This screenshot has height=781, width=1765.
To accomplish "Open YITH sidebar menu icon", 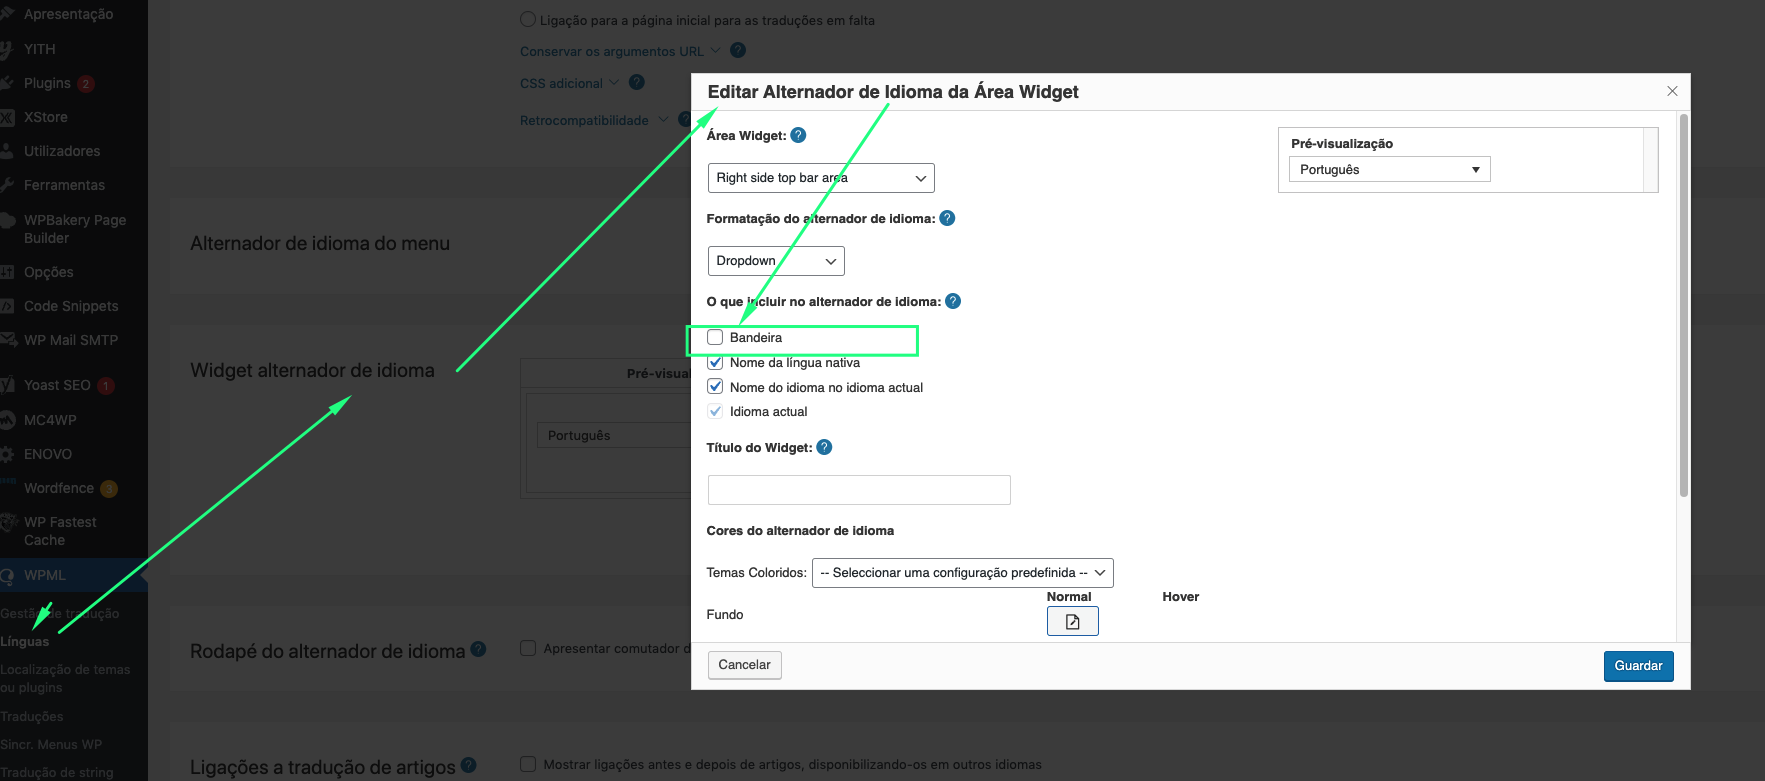I will (7, 49).
